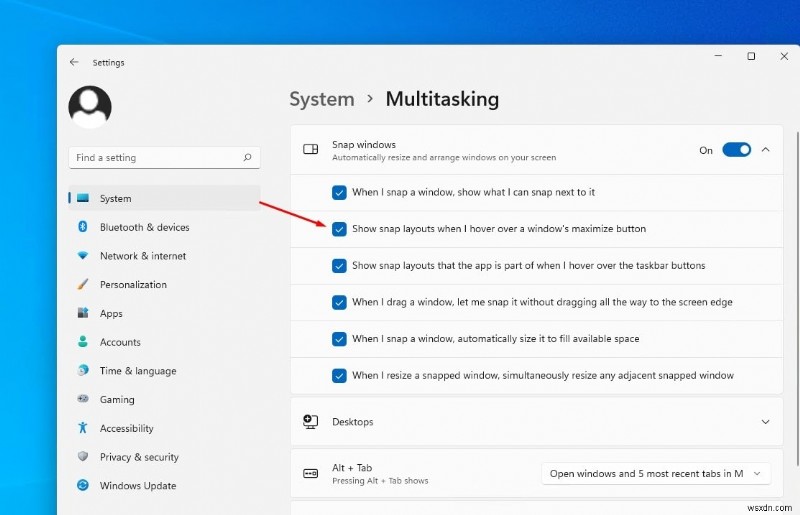The height and width of the screenshot is (515, 800).
Task: Click the Desktops icon
Action: click(310, 422)
